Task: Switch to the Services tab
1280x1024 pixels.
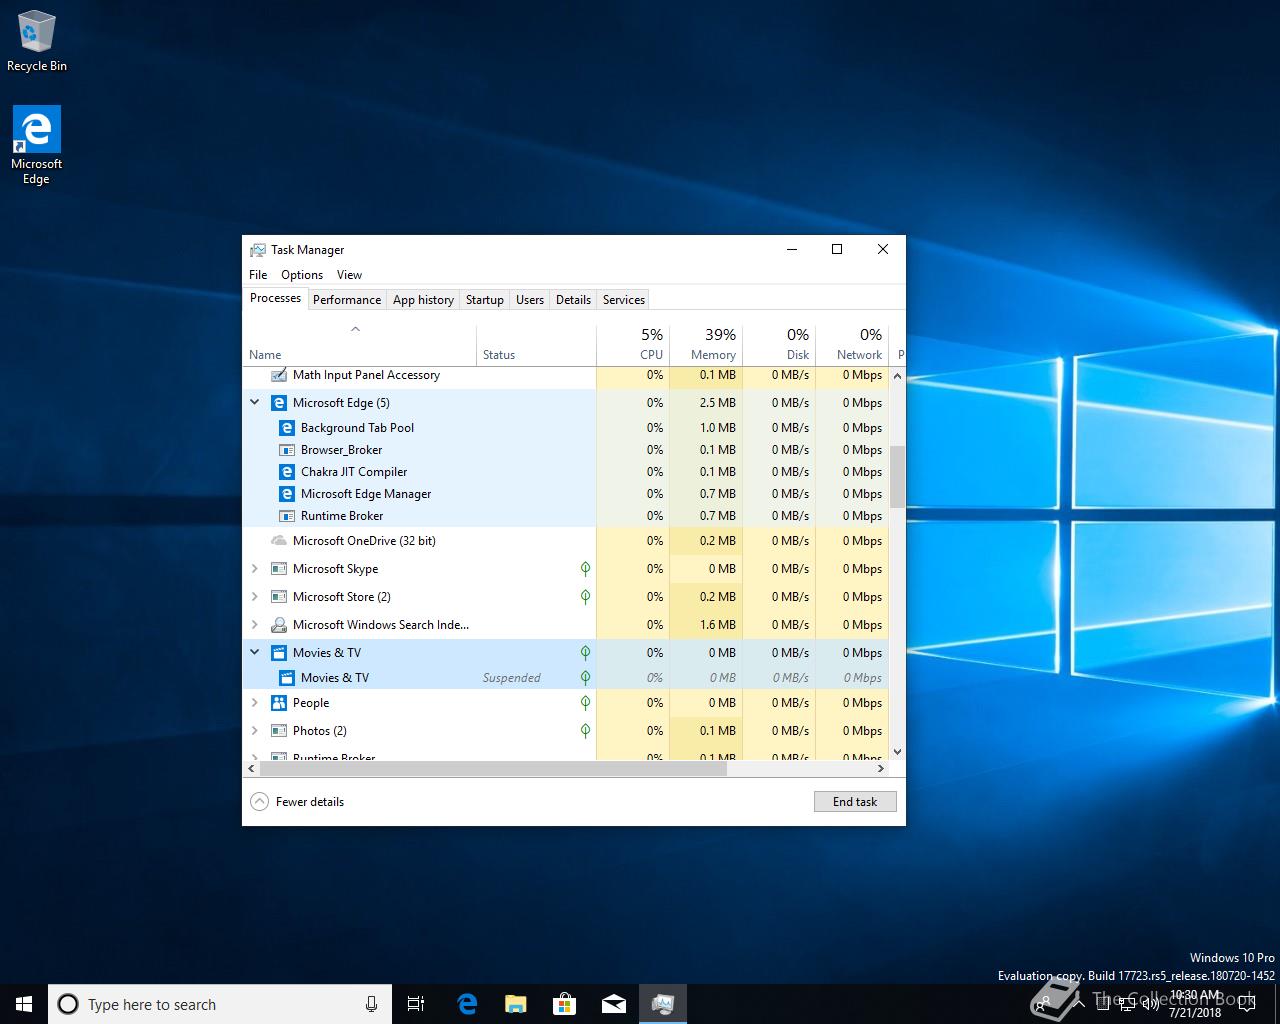Action: (x=624, y=300)
